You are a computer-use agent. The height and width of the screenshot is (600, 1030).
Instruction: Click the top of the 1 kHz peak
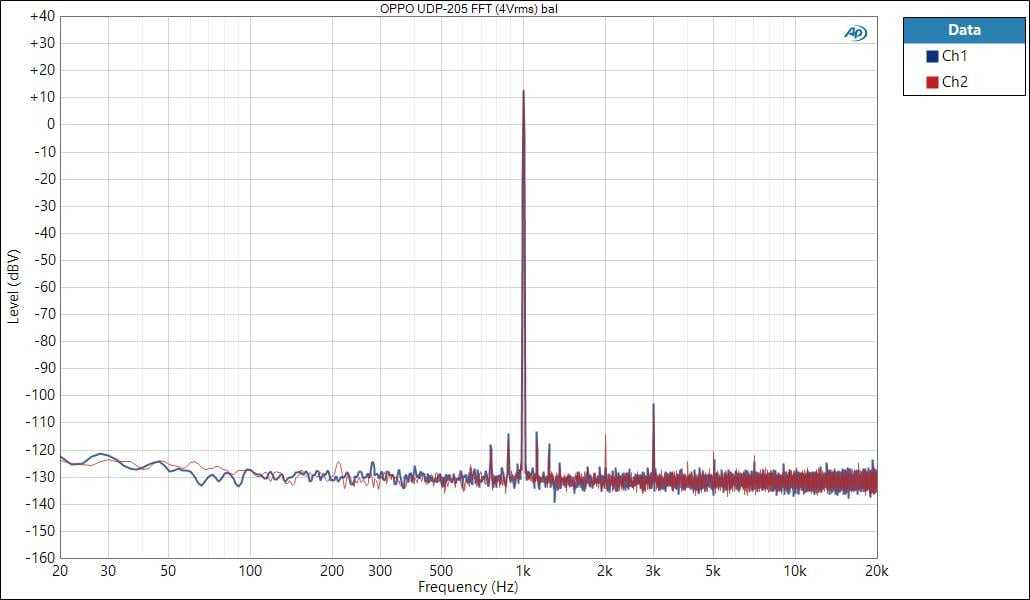tap(523, 91)
